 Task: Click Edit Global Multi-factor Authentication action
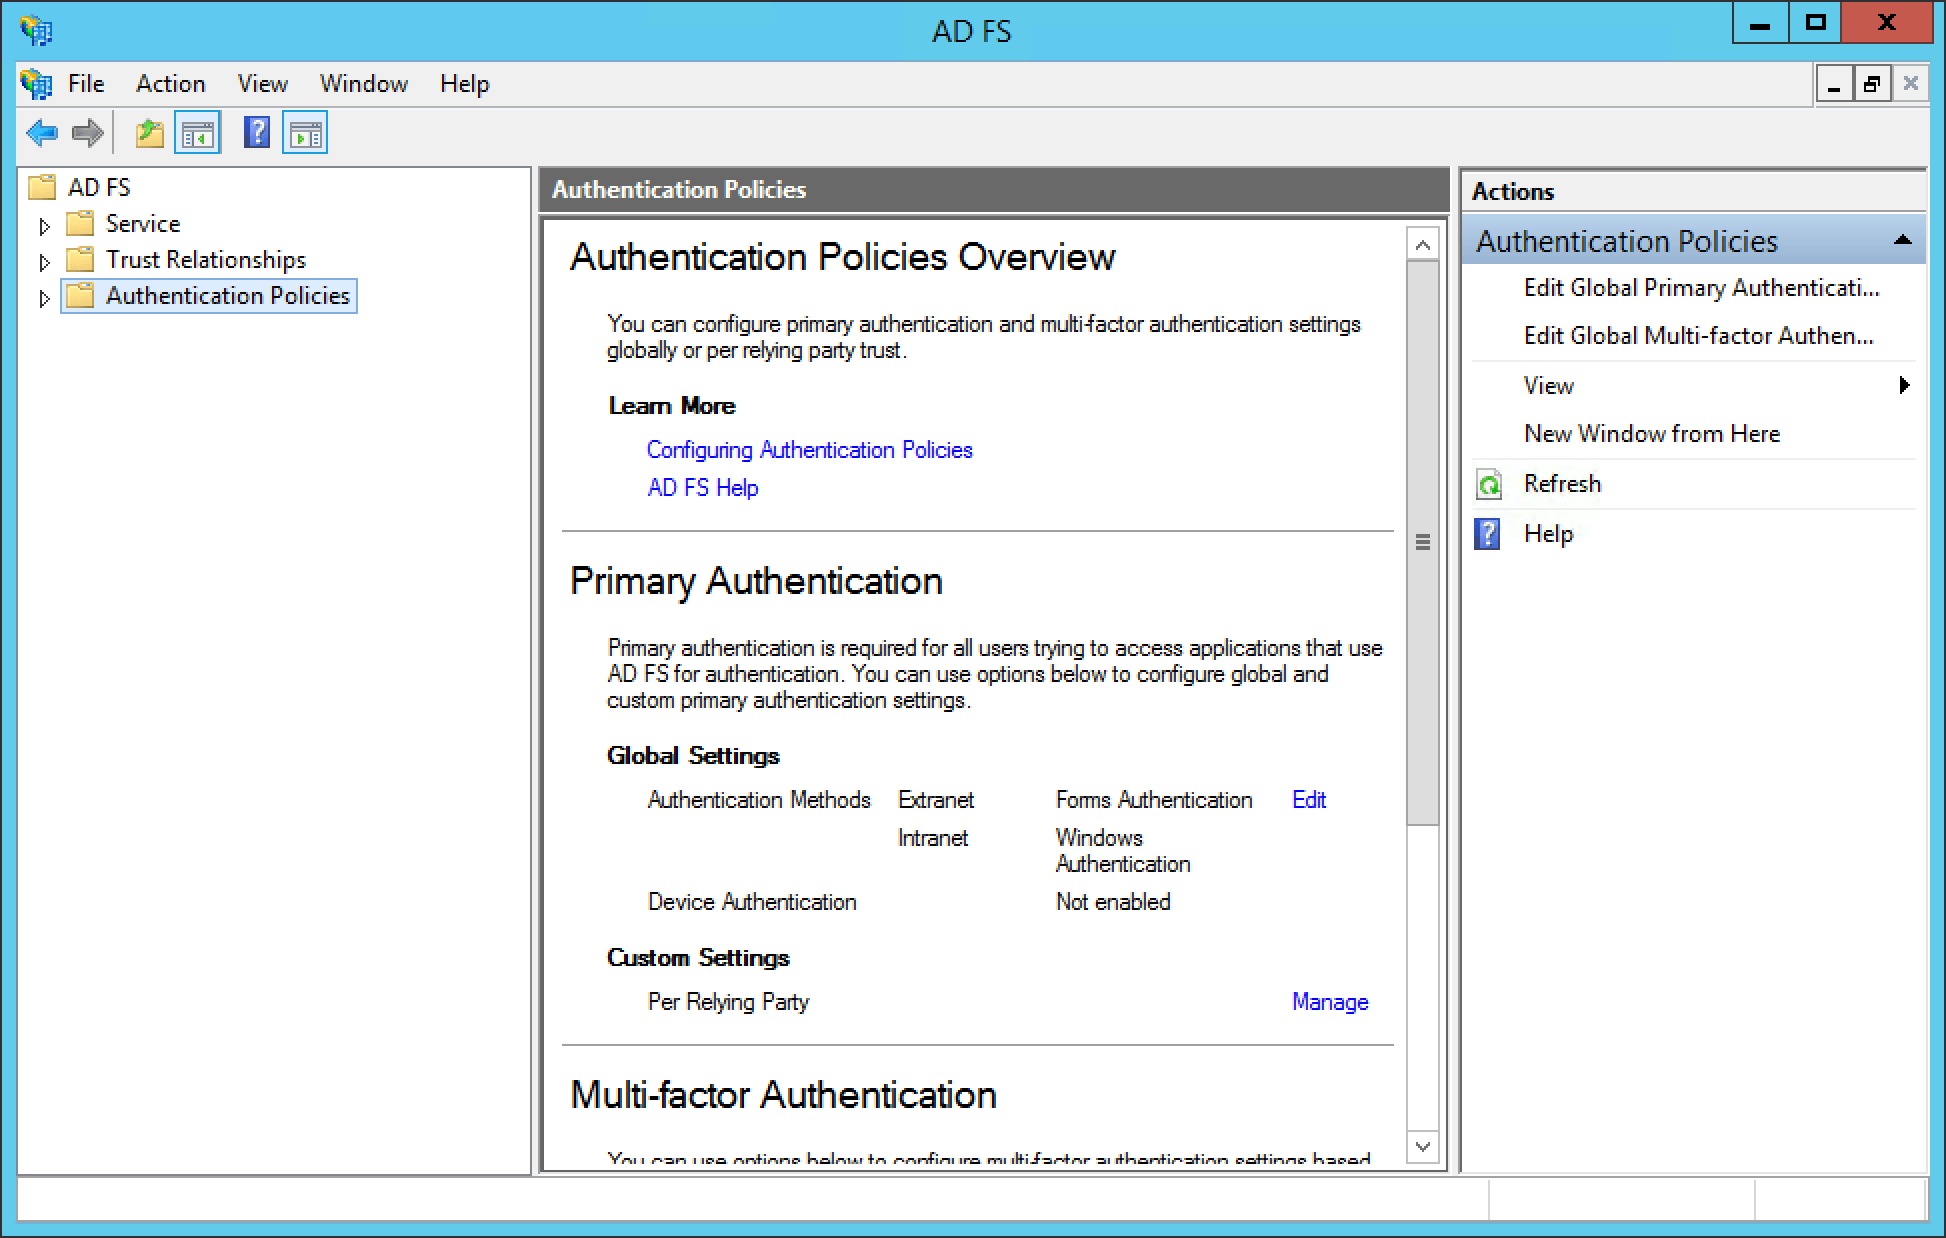pyautogui.click(x=1698, y=336)
